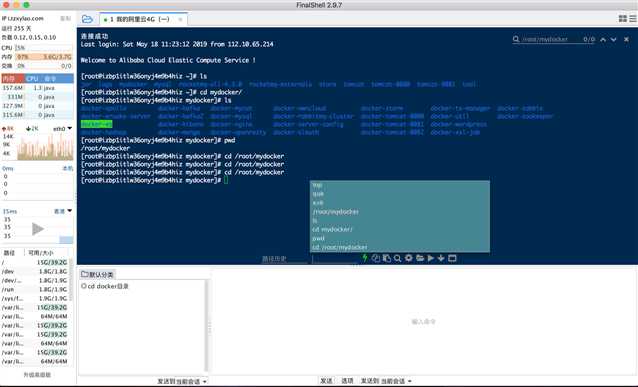
Task: Sort processes by 命令 column header
Action: [57, 79]
